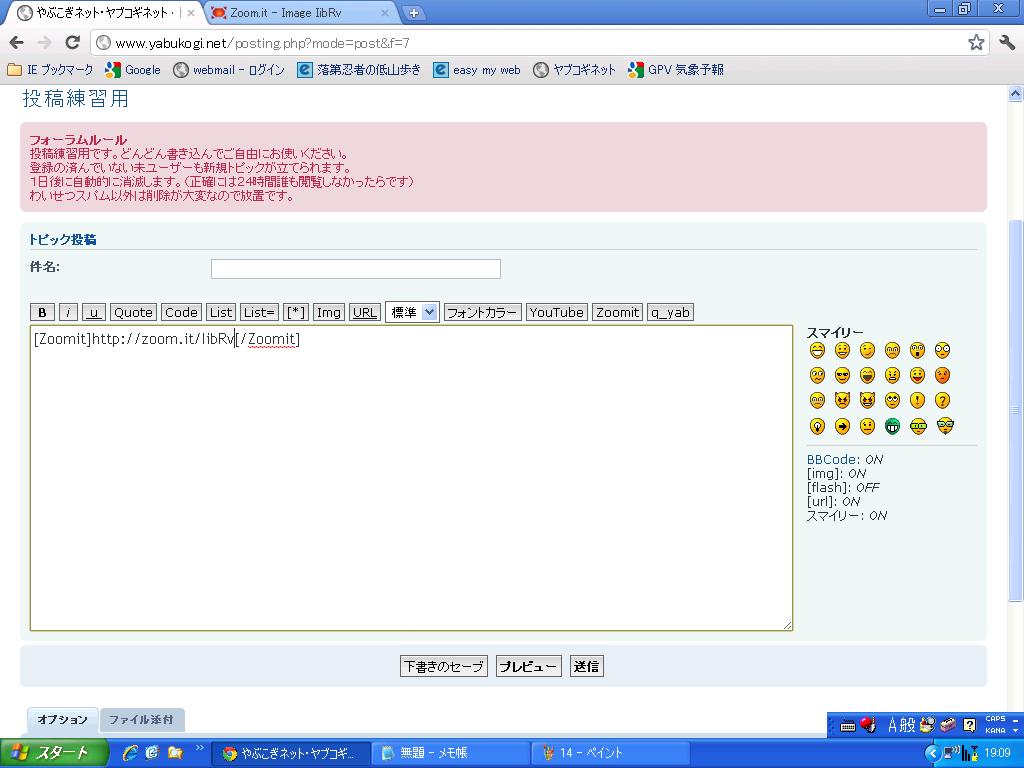This screenshot has width=1024, height=768.
Task: Toggle italic BBCode formatting button
Action: pos(68,312)
